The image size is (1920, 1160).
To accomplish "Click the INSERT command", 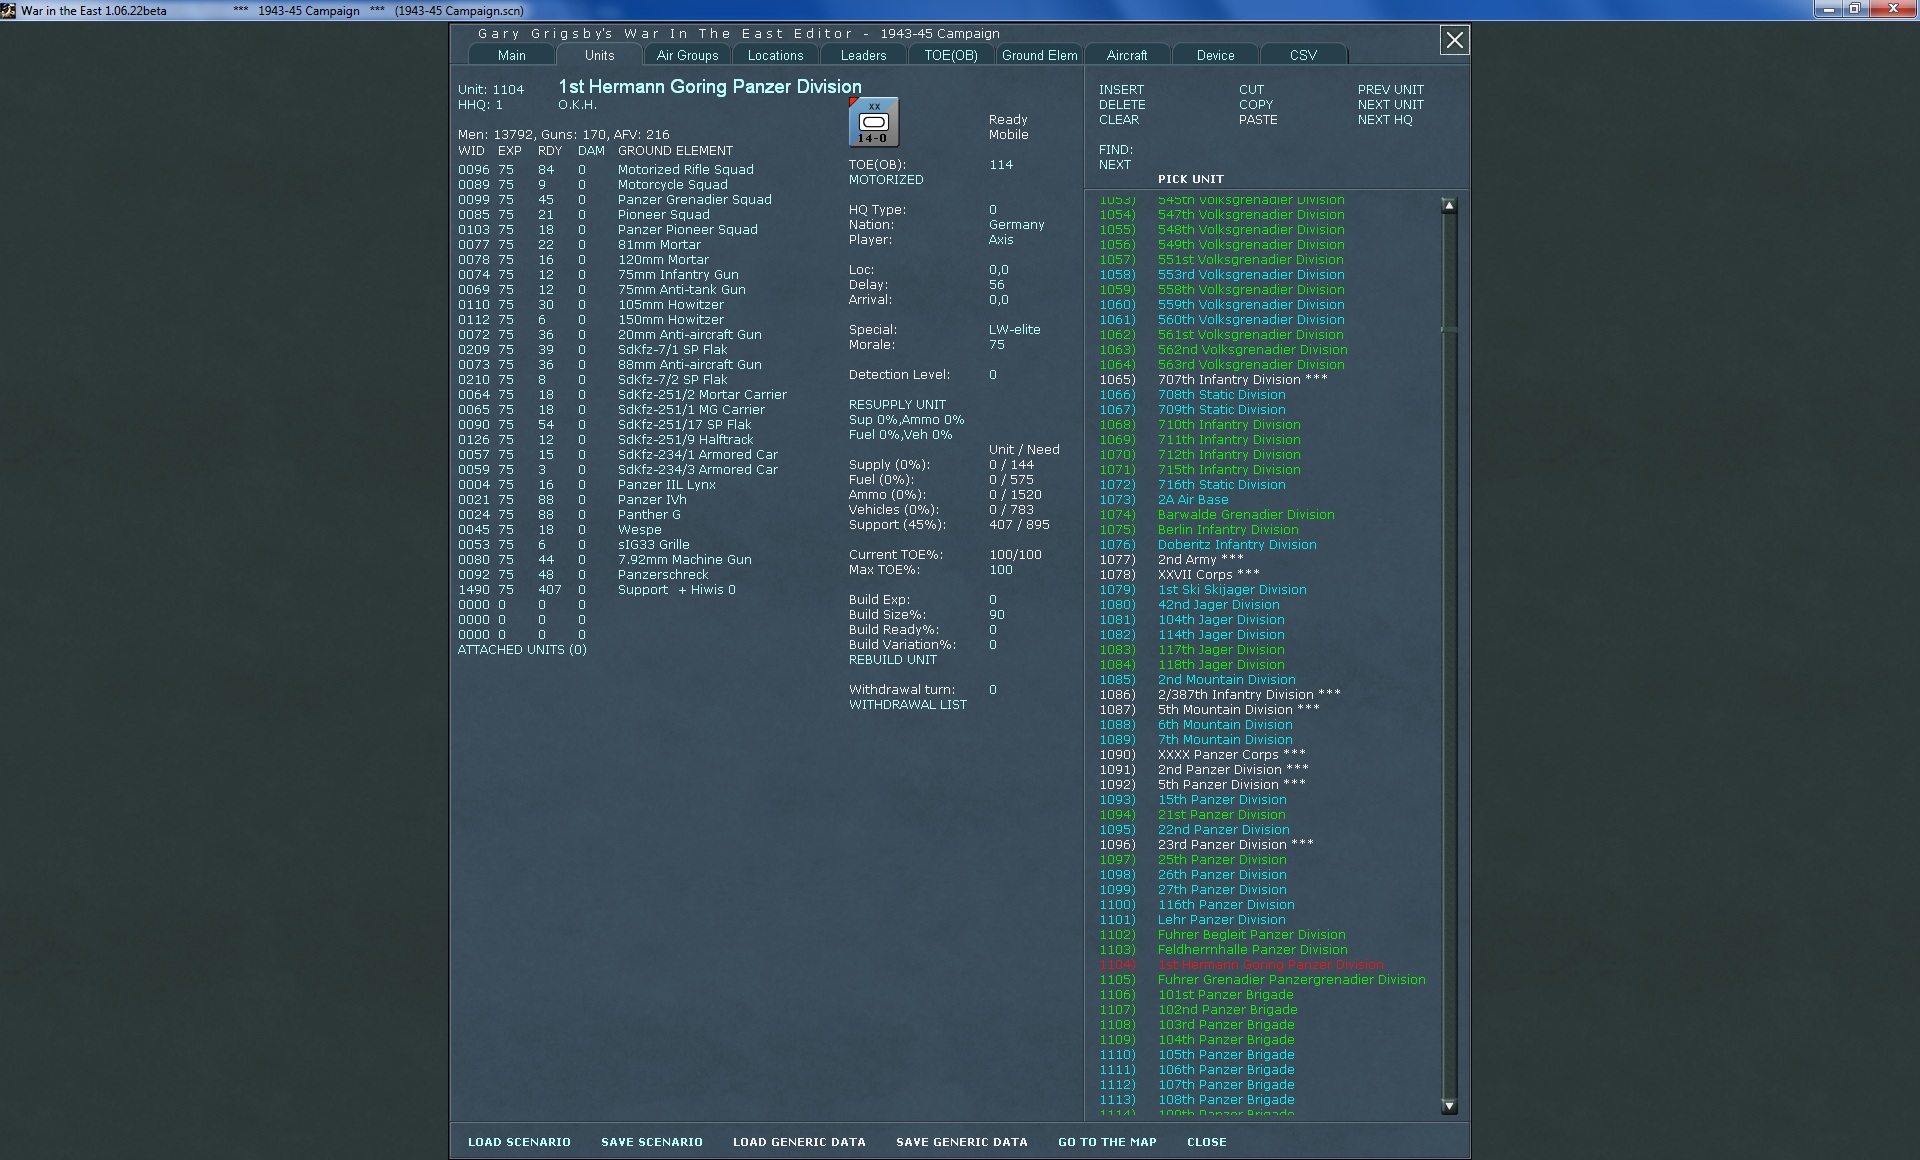I will (x=1121, y=90).
